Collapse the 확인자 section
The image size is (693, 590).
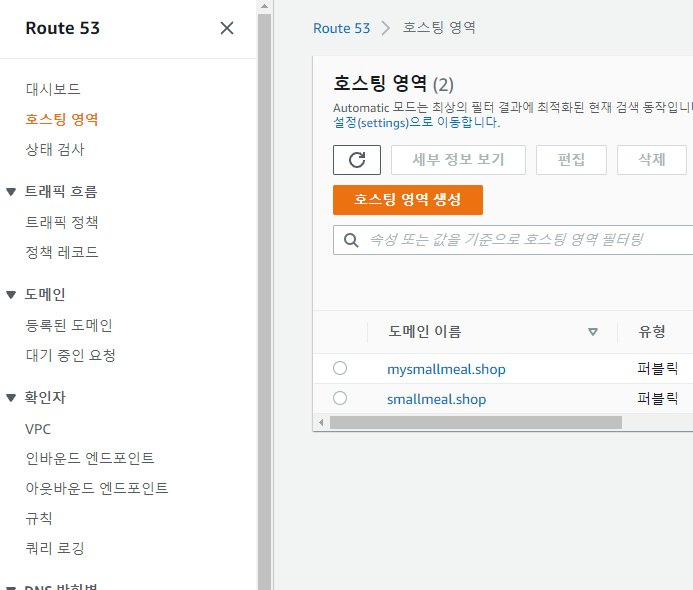[11, 398]
